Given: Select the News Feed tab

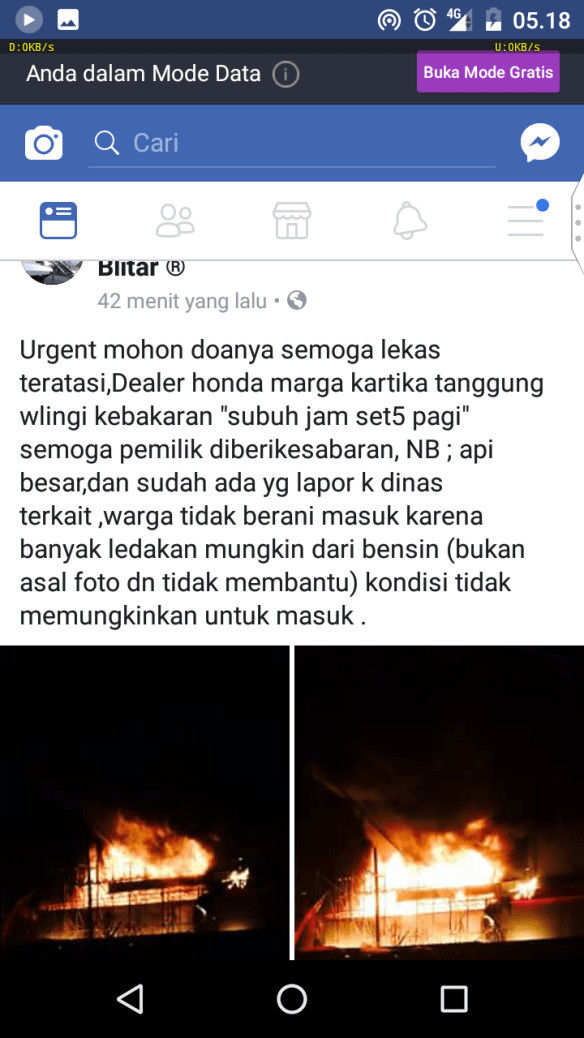Looking at the screenshot, I should click(58, 220).
